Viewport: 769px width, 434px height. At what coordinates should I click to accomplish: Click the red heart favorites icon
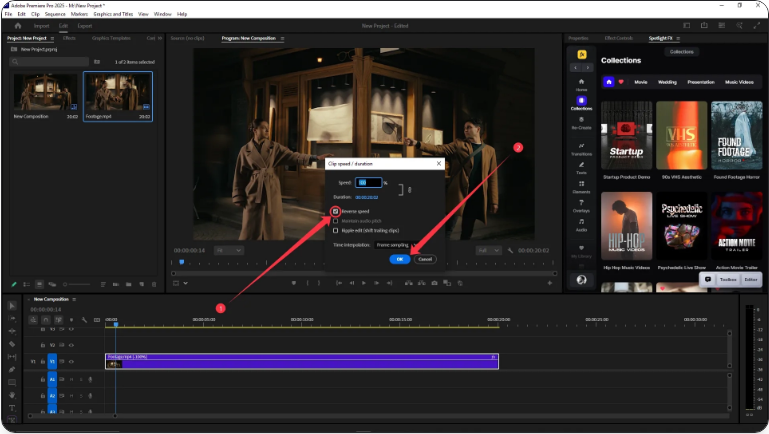[x=621, y=82]
